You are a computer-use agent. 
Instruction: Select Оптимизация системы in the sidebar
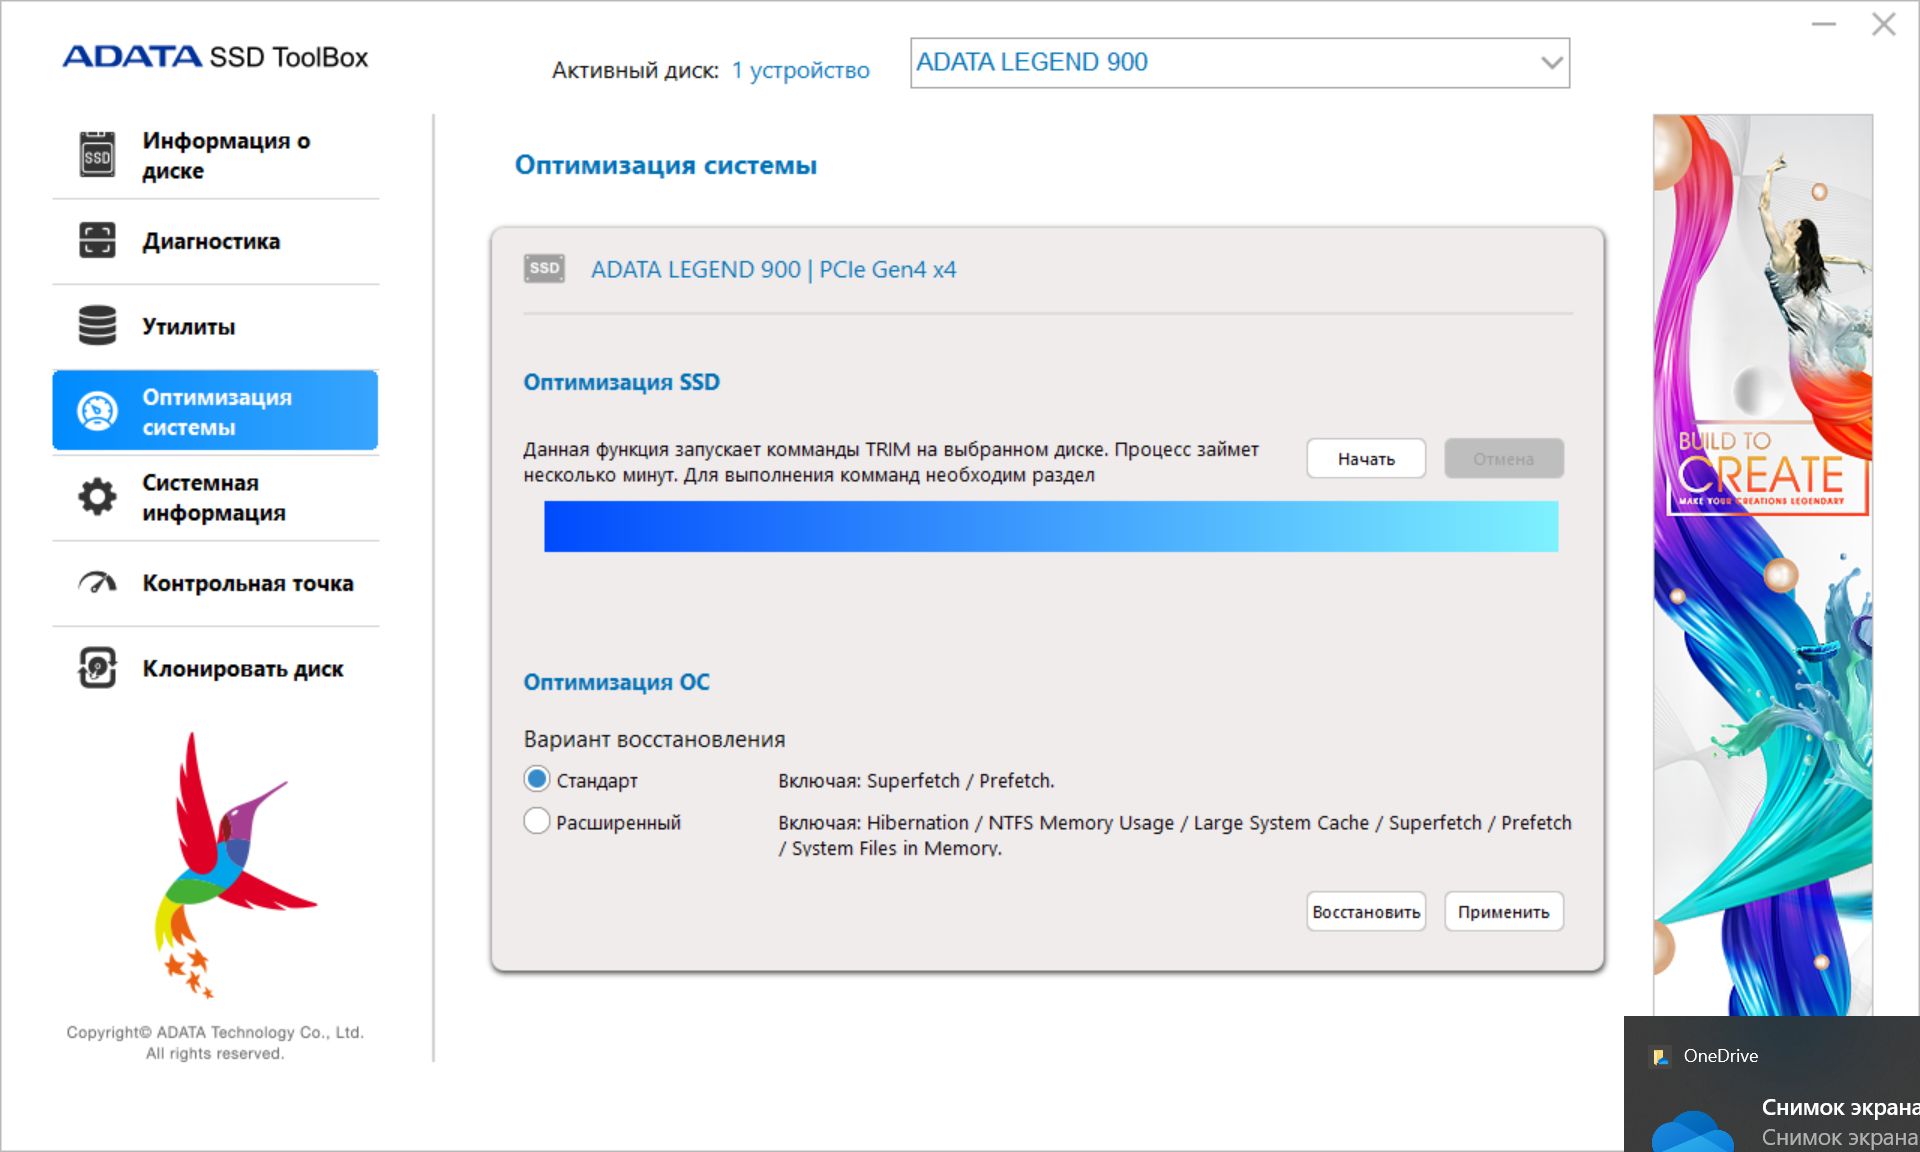[215, 411]
